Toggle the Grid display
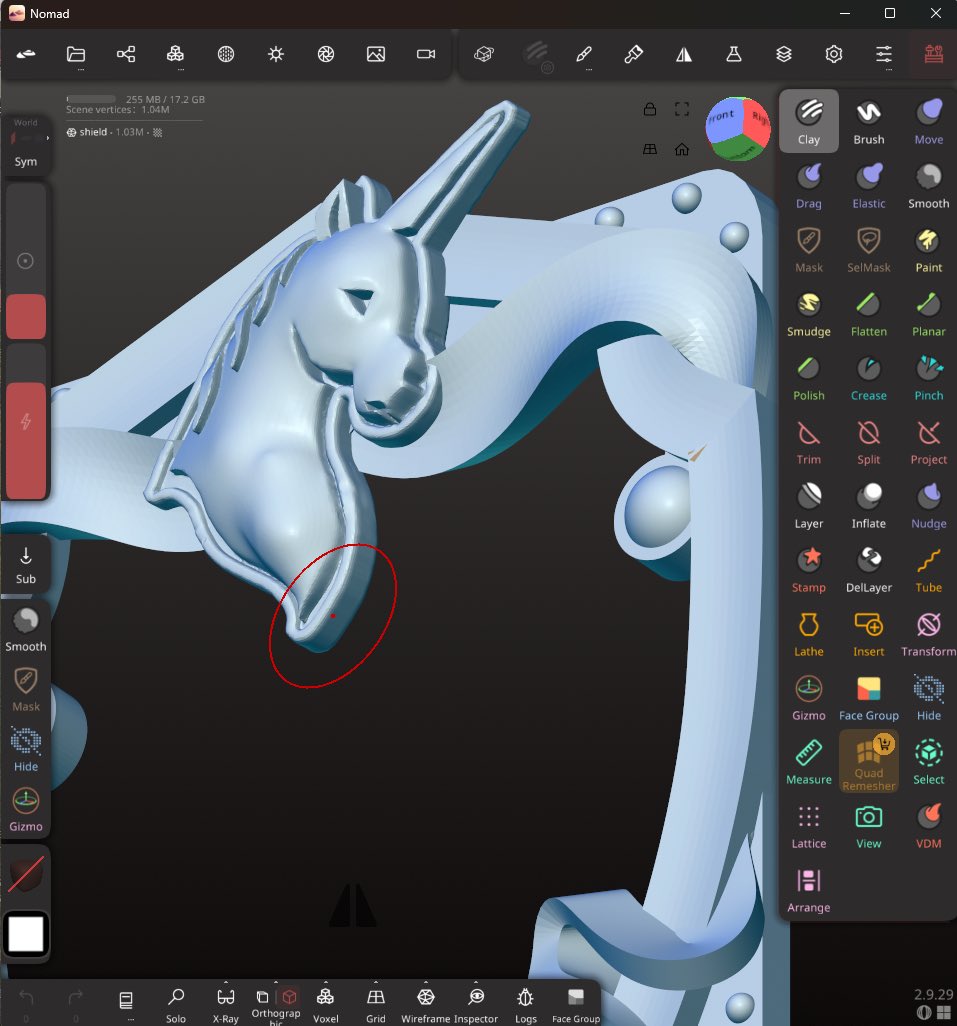This screenshot has width=957, height=1026. [x=375, y=1004]
